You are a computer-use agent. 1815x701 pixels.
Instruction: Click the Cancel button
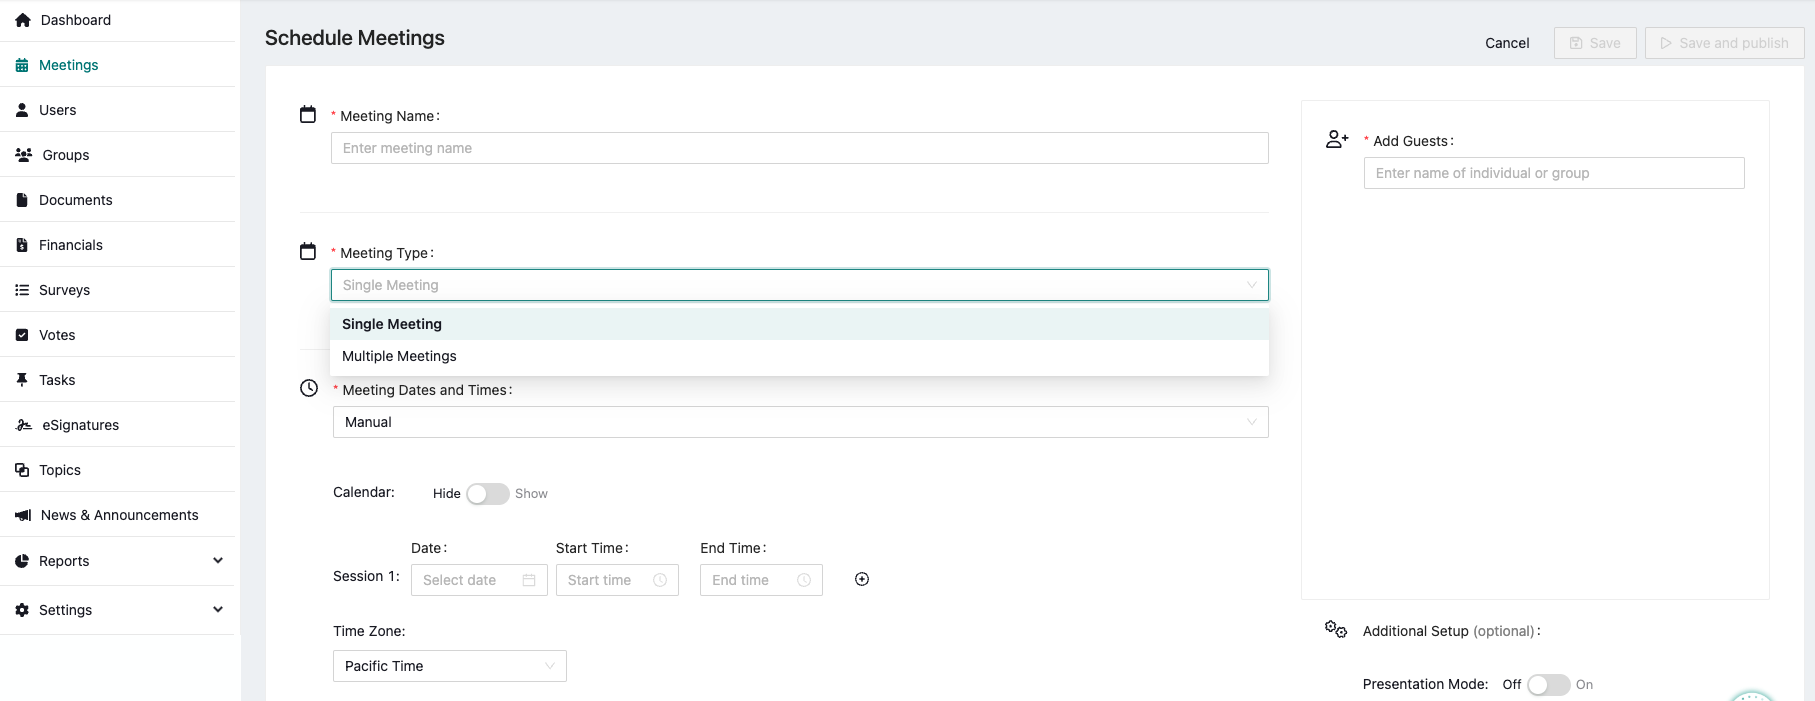pos(1507,43)
